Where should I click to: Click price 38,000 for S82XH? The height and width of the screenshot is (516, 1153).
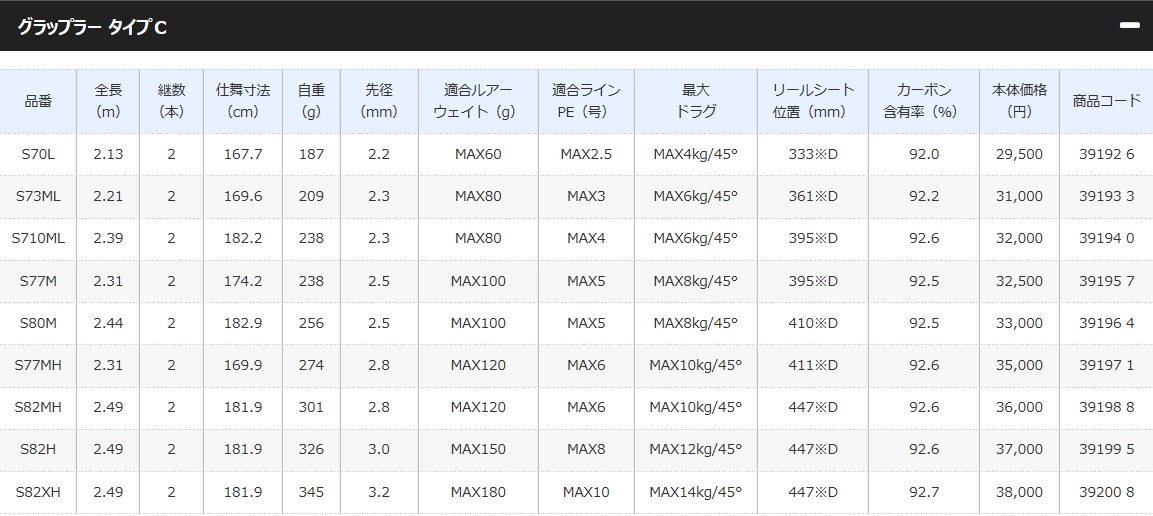click(x=1019, y=492)
